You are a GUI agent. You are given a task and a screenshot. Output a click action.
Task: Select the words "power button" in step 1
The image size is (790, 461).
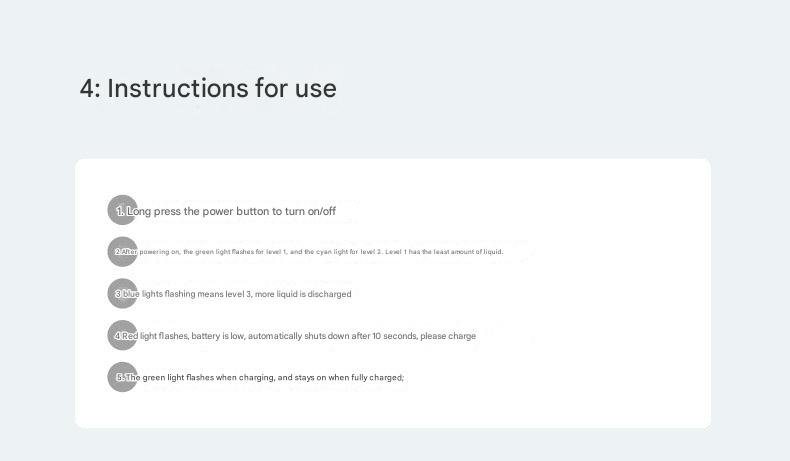tap(236, 211)
